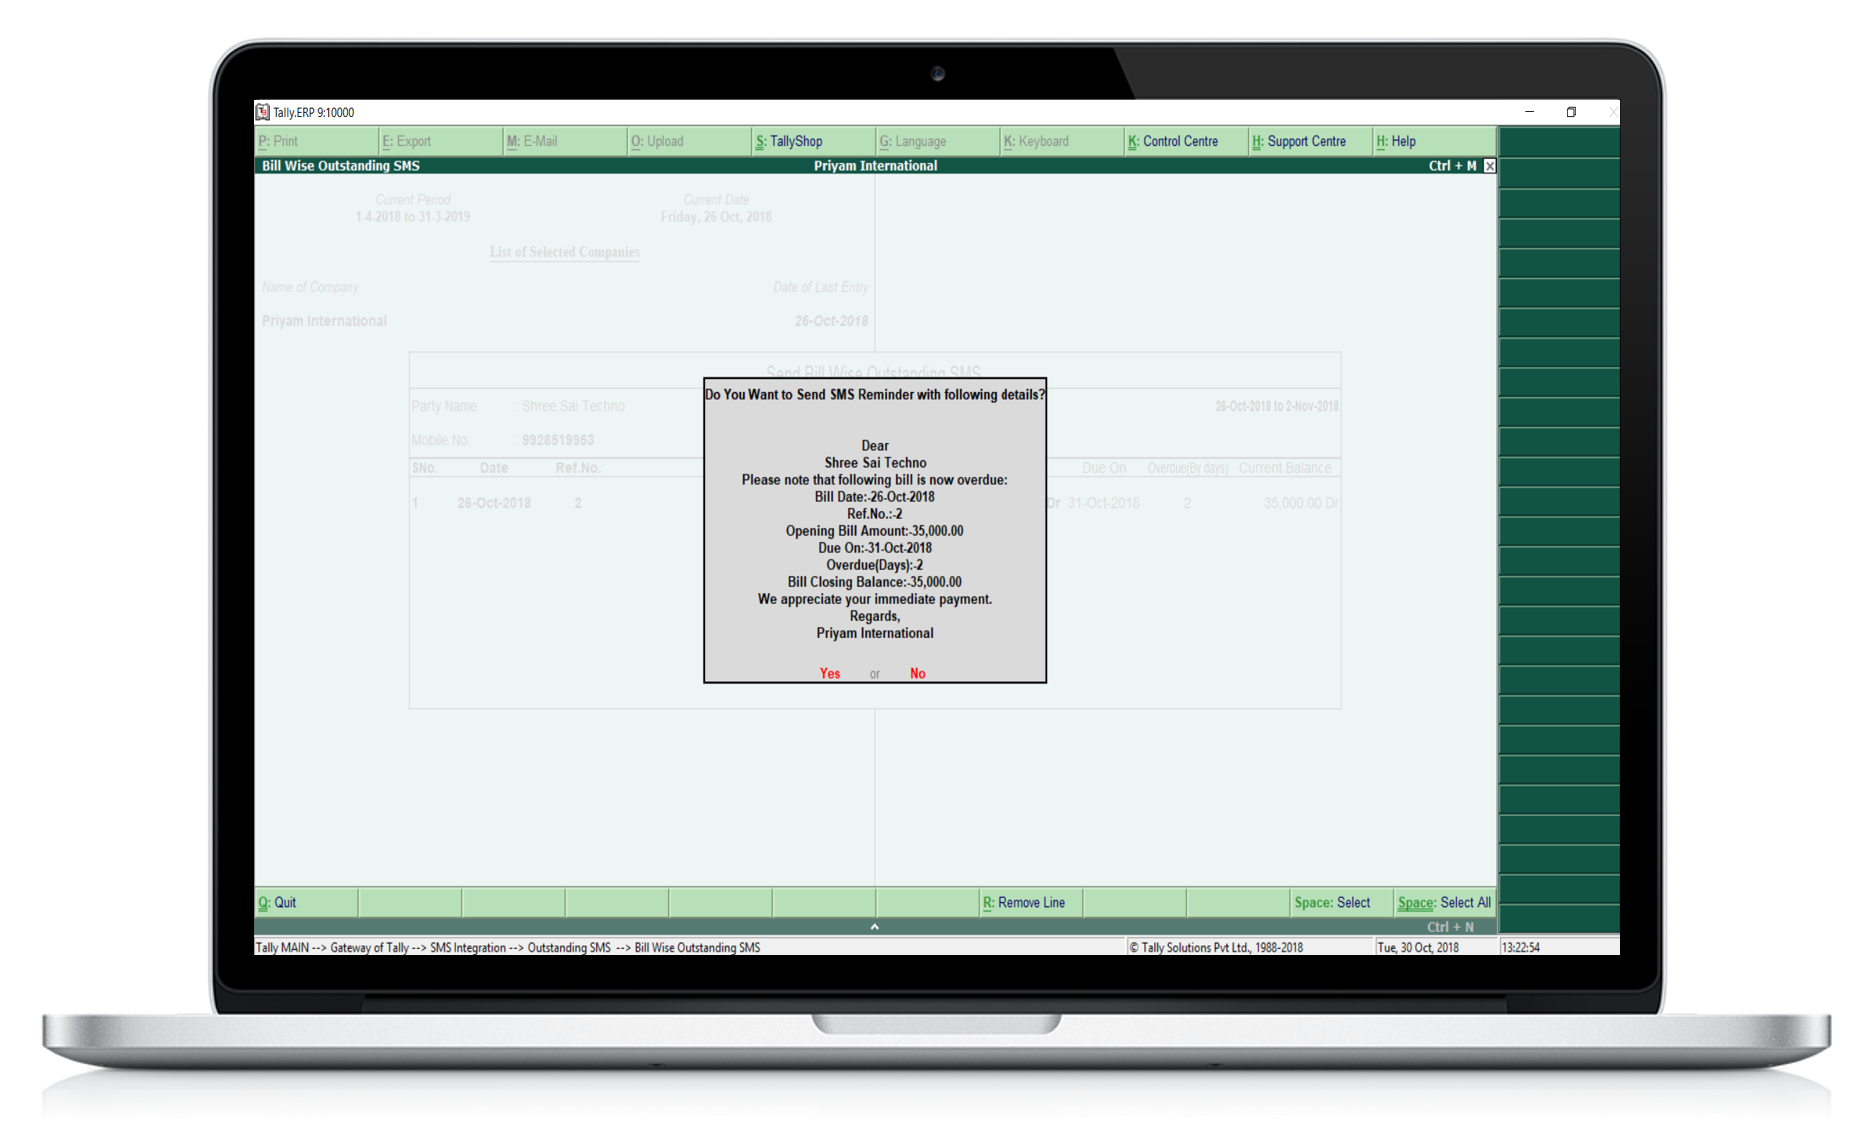
Task: Click Priyam International in the title bar
Action: point(875,166)
